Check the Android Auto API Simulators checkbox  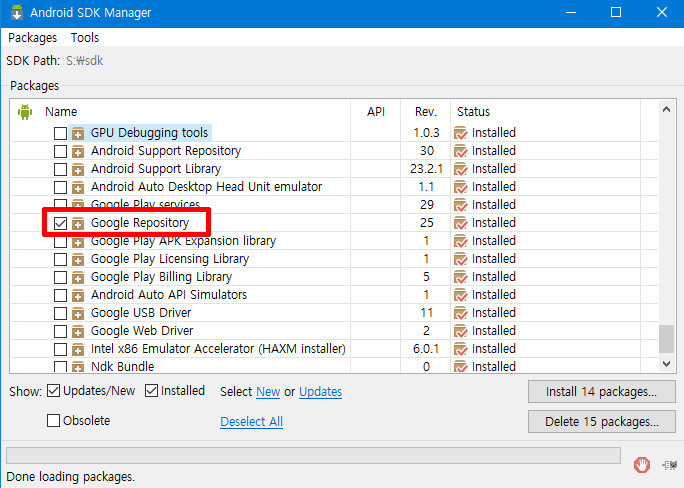click(x=60, y=296)
